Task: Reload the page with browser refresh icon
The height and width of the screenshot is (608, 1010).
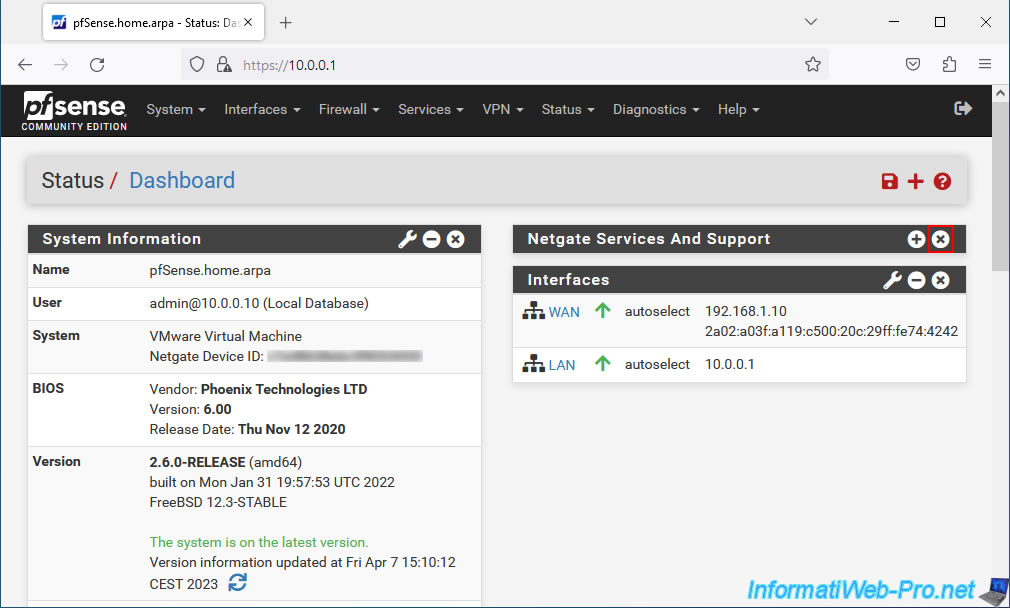Action: [97, 64]
